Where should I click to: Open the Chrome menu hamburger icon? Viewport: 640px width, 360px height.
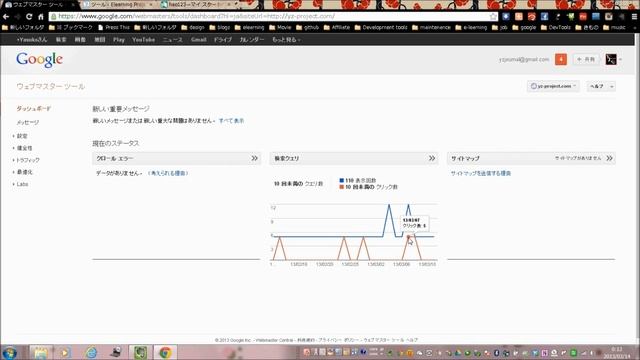(634, 17)
